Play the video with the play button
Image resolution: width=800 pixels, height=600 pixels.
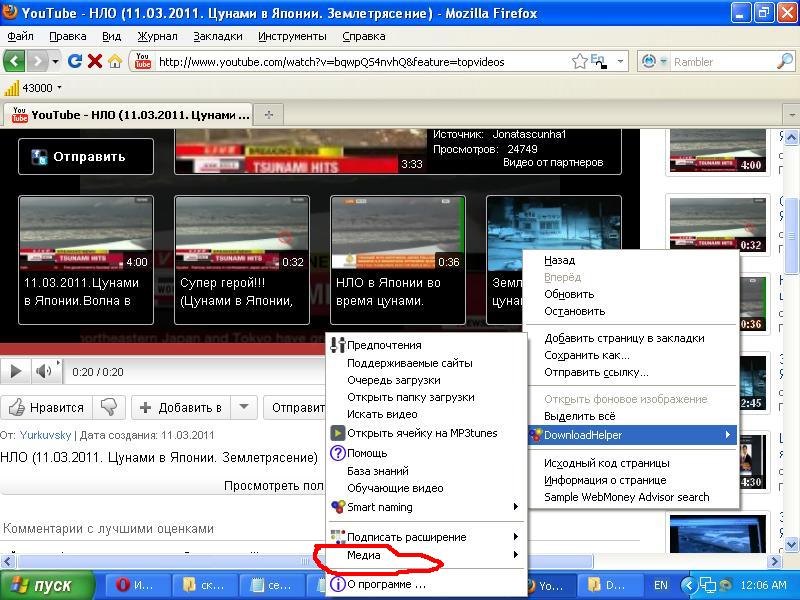point(16,371)
